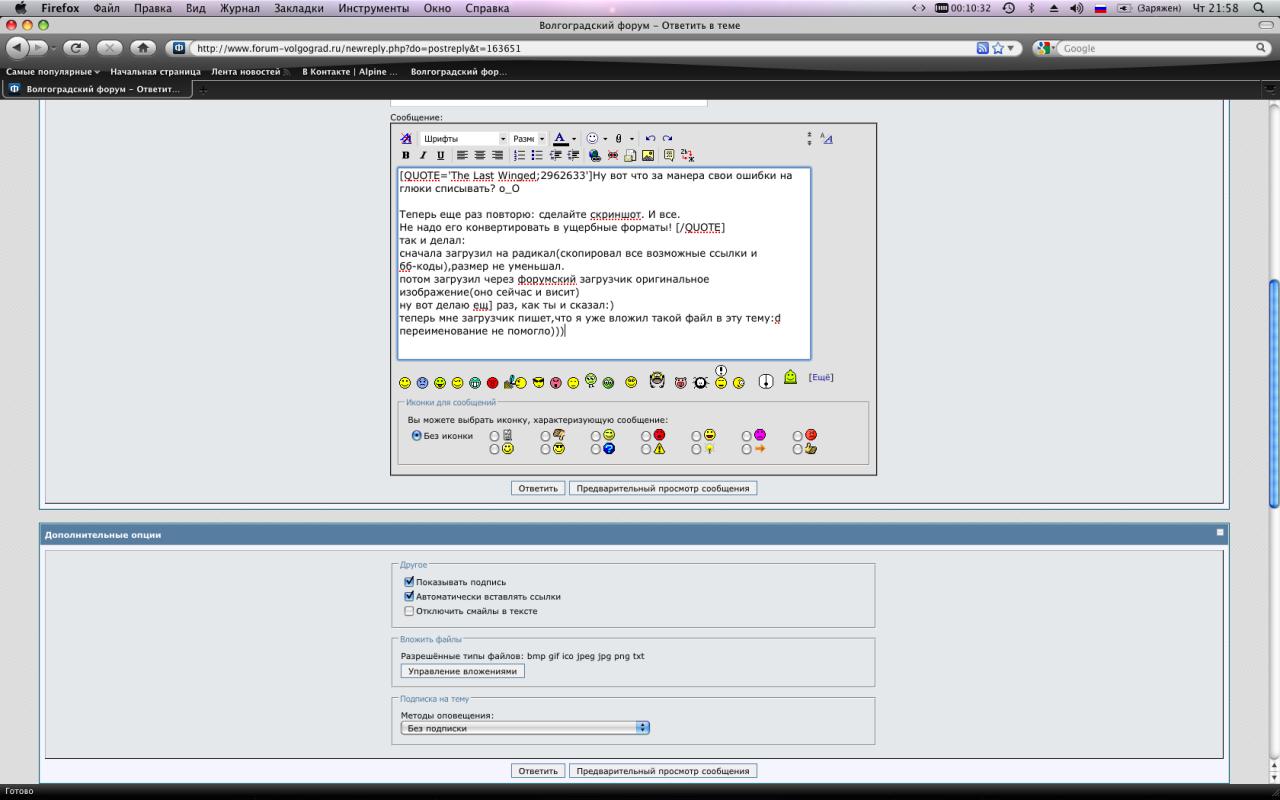This screenshot has width=1280, height=800.
Task: Click the "[Ещё]" smileys link
Action: click(x=820, y=377)
